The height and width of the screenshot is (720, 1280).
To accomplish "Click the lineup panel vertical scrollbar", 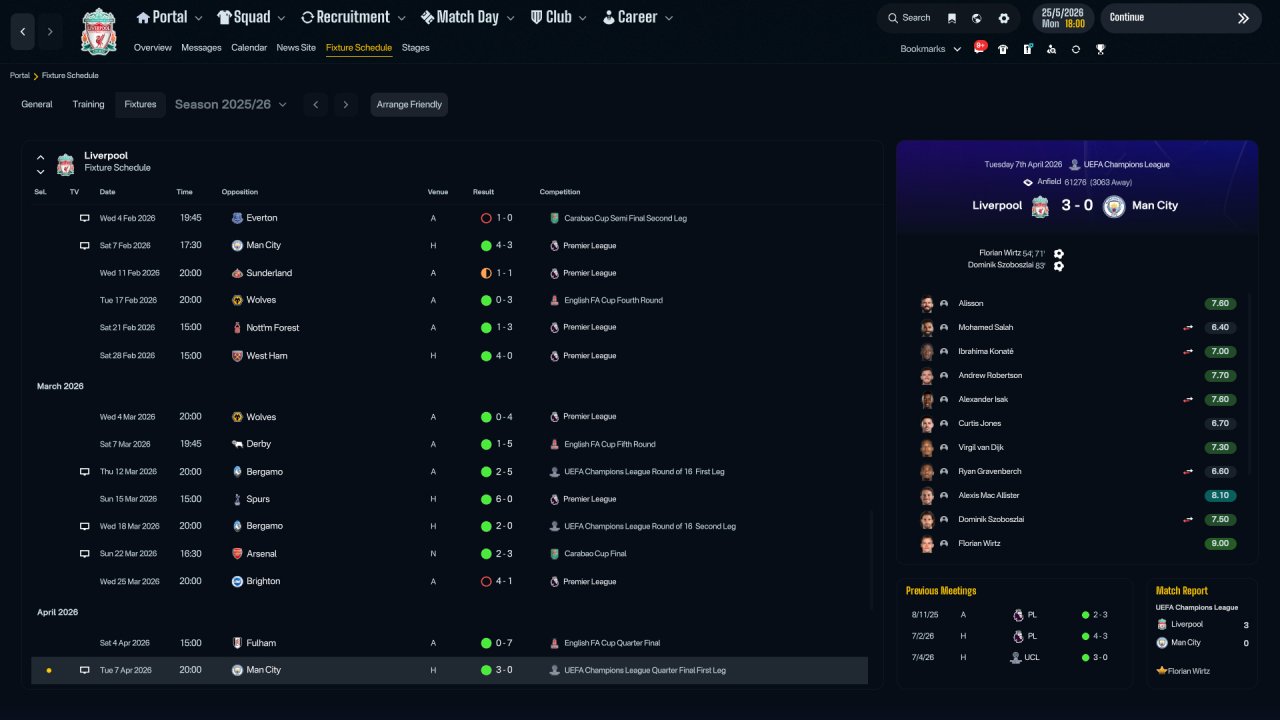I will pos(1249,385).
